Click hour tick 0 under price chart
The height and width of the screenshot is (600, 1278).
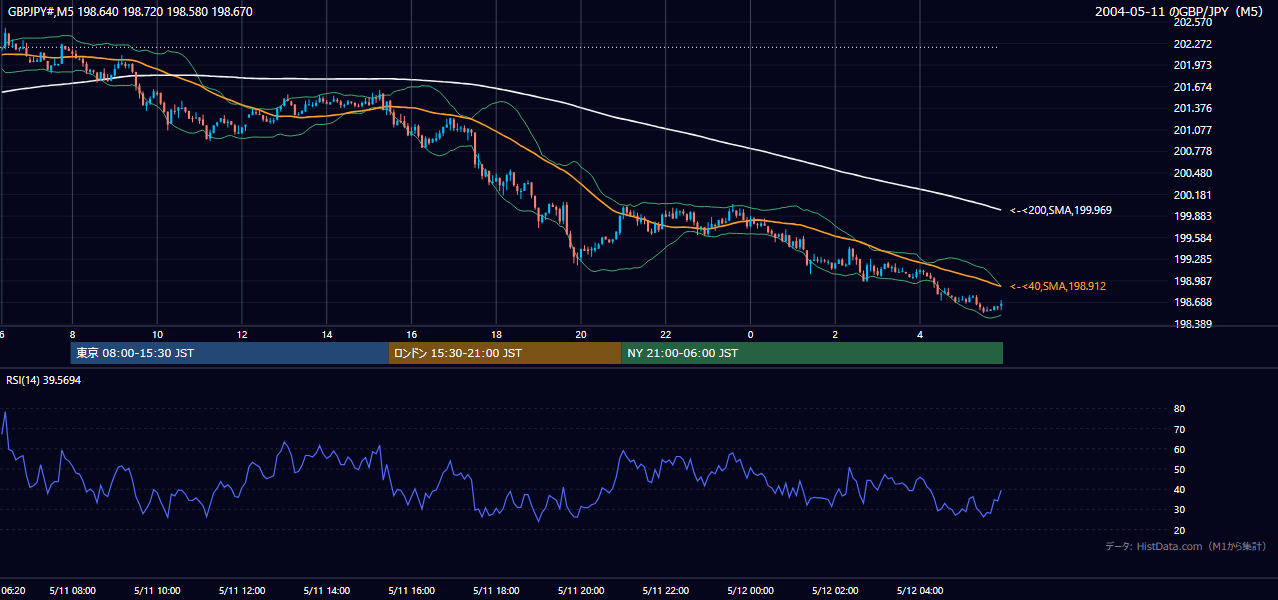click(750, 333)
